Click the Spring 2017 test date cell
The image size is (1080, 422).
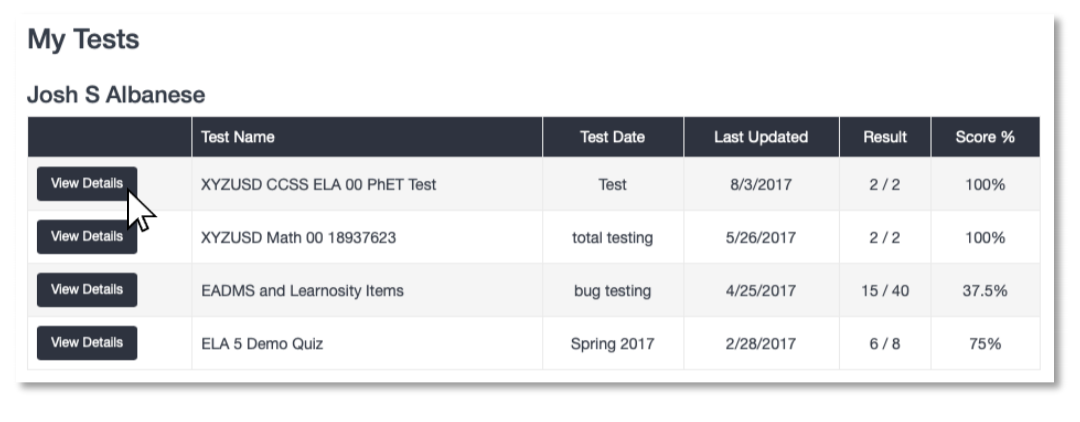click(x=612, y=344)
